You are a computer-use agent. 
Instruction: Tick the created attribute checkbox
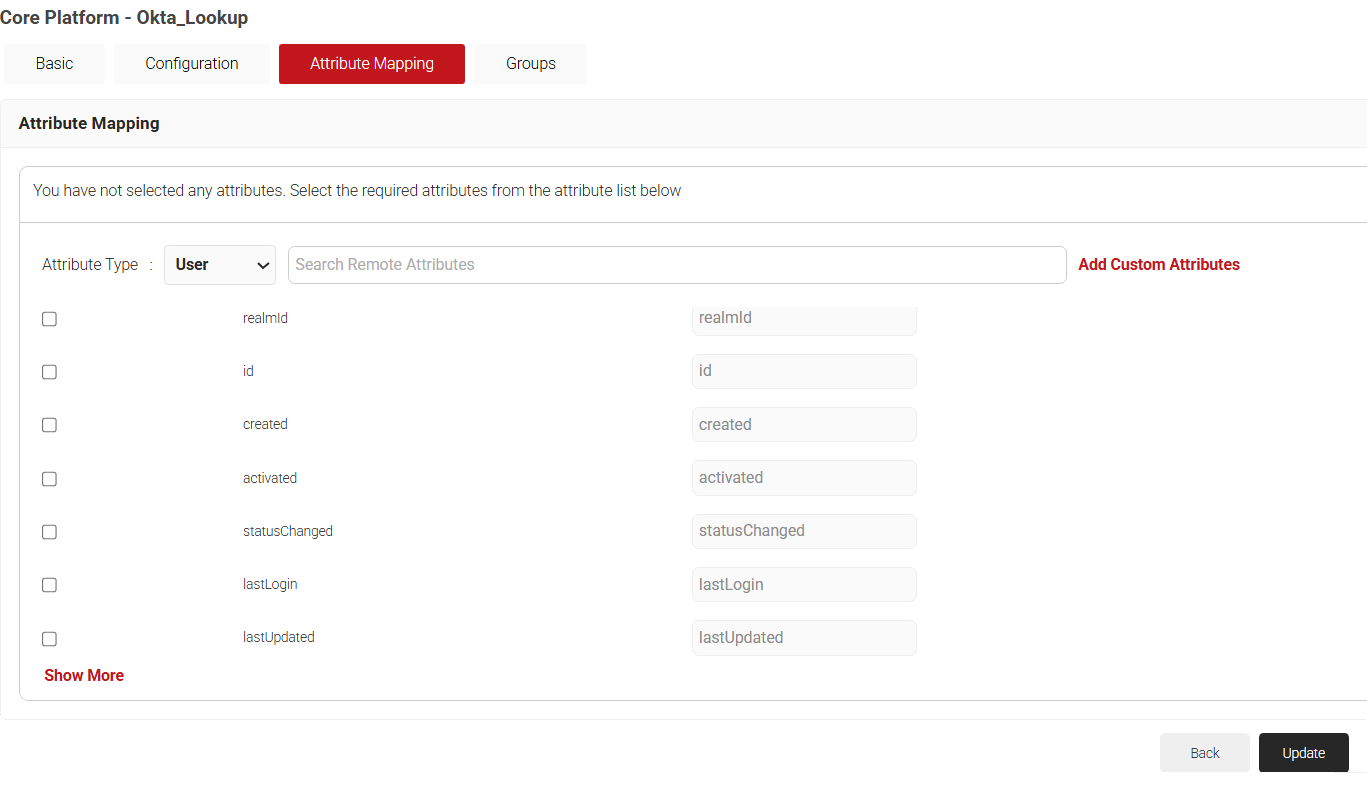pyautogui.click(x=49, y=425)
